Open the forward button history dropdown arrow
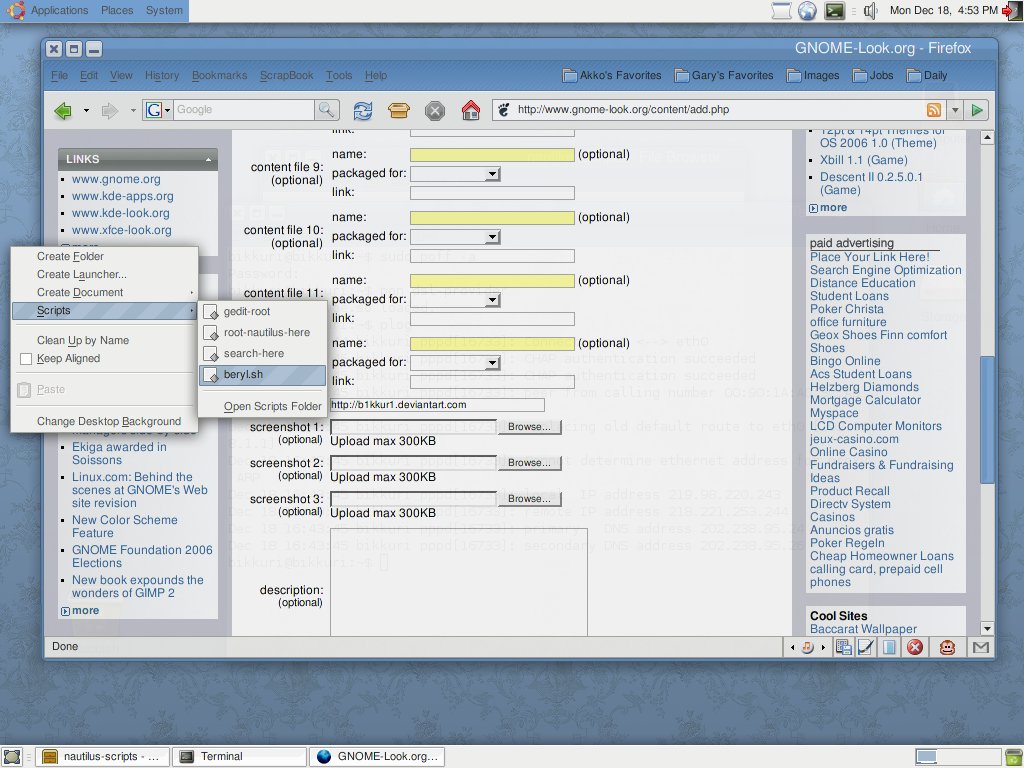 [x=133, y=110]
